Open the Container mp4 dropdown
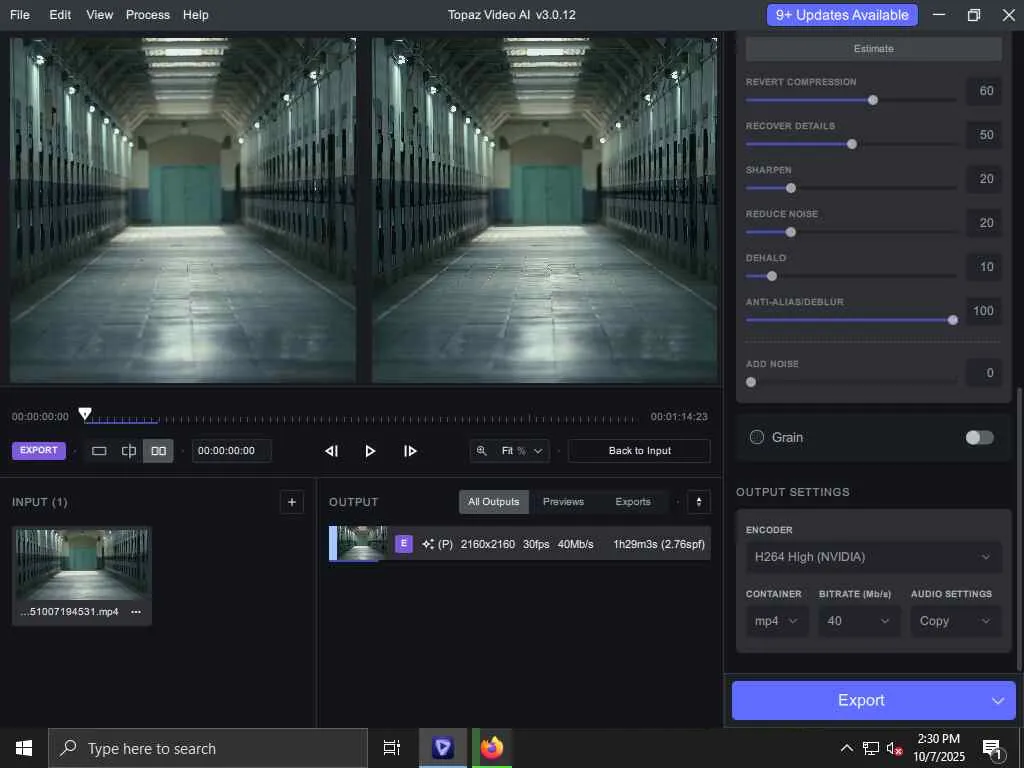1024x768 pixels. [x=777, y=621]
